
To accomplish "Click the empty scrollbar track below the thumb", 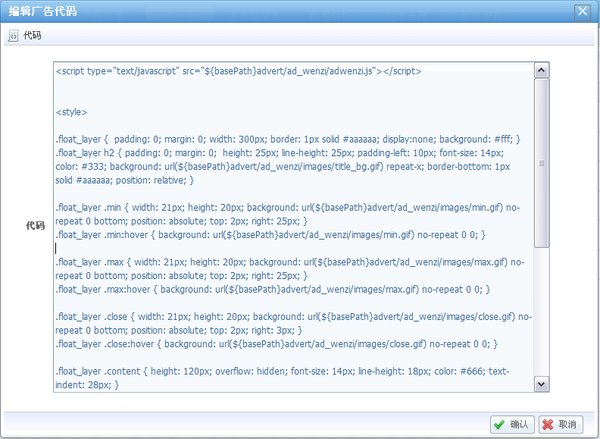I will tap(541, 320).
